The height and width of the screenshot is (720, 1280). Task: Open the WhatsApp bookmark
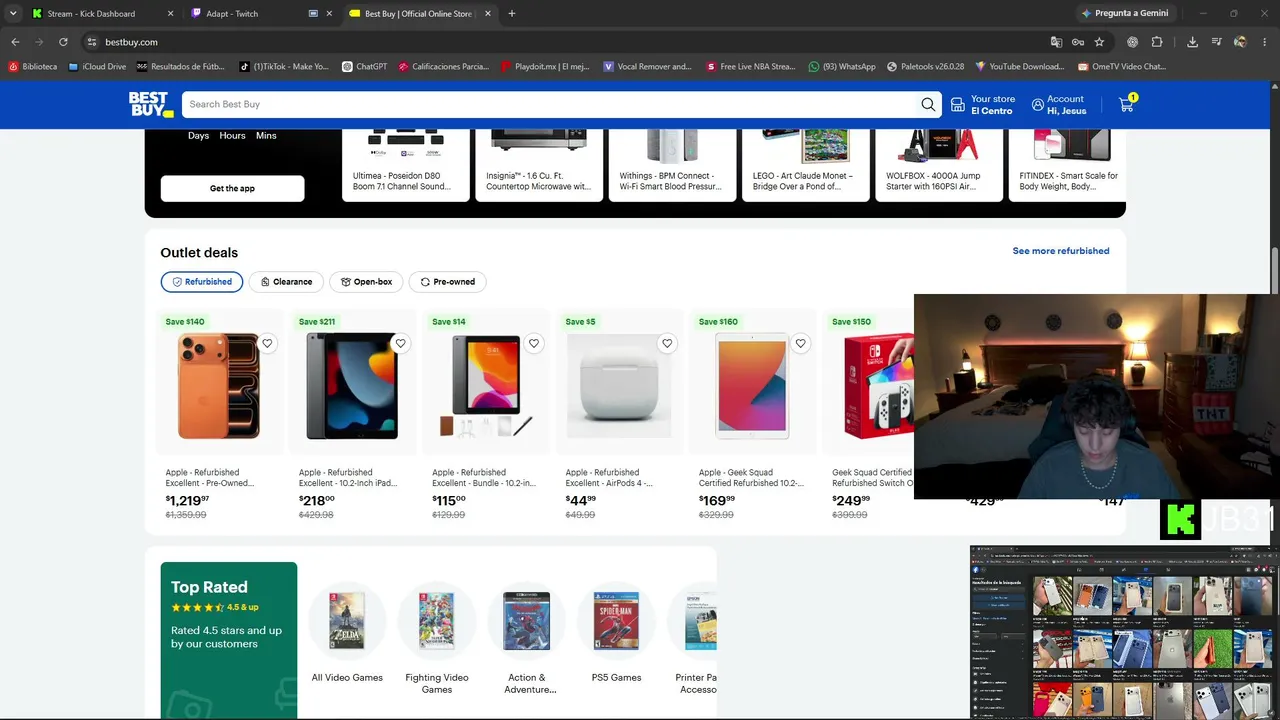(841, 67)
